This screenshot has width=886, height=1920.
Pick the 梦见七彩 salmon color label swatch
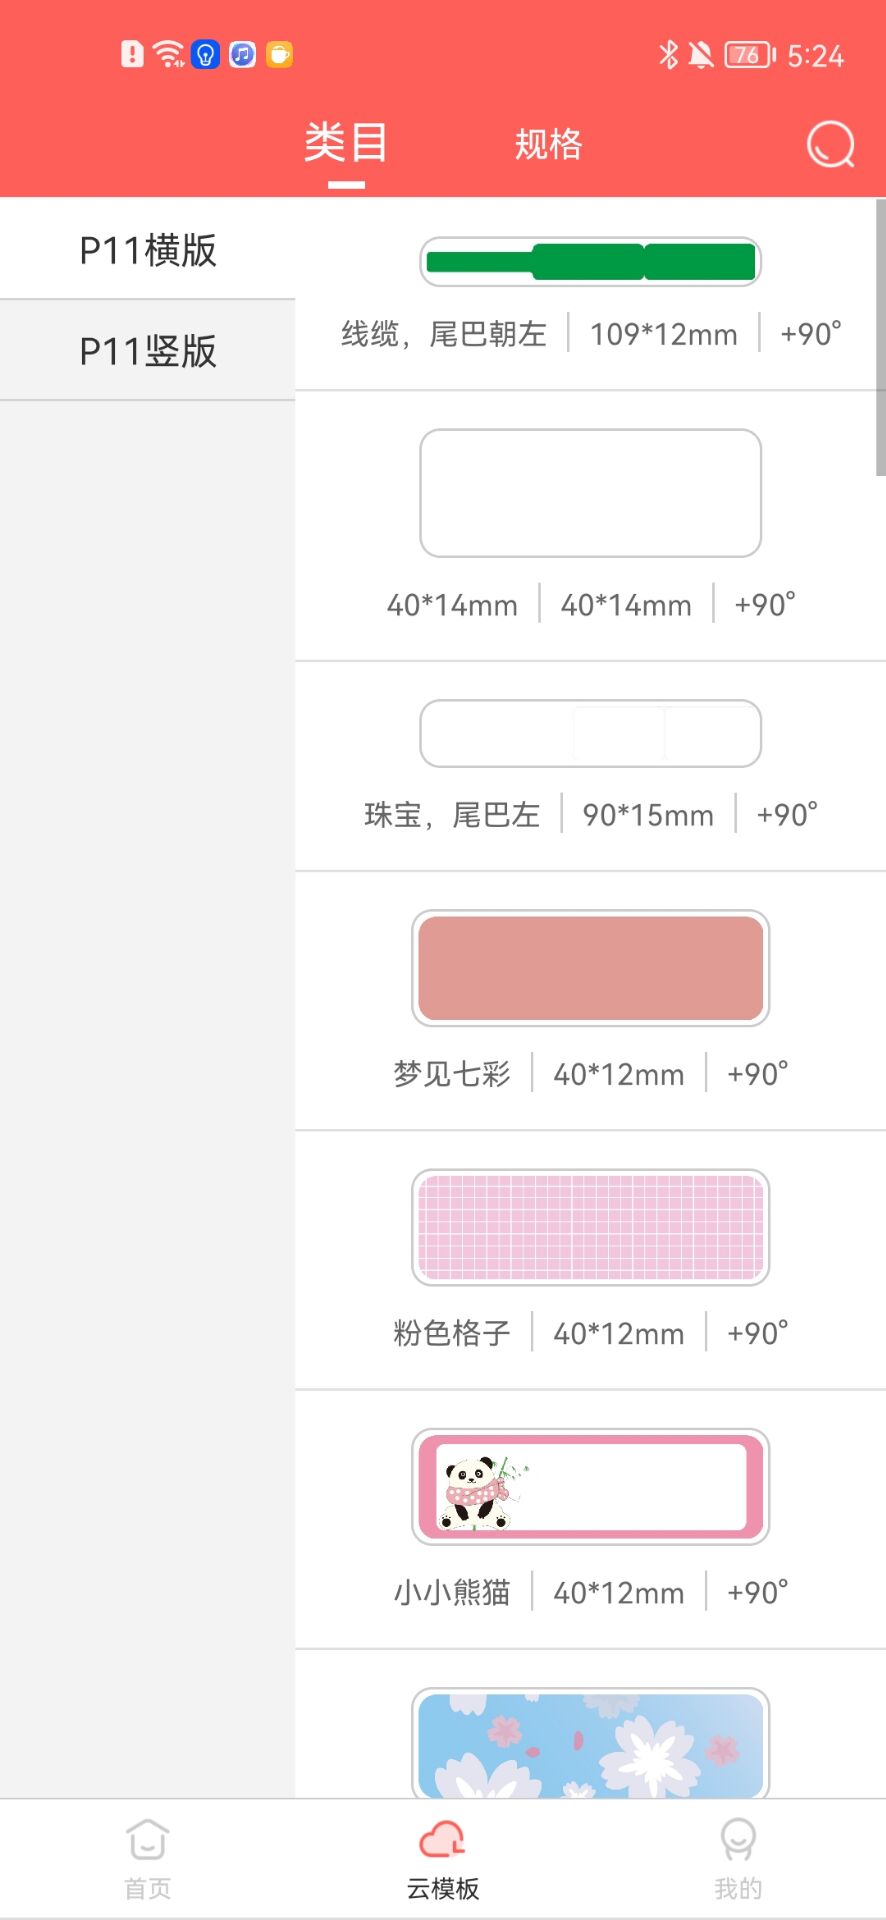point(589,967)
